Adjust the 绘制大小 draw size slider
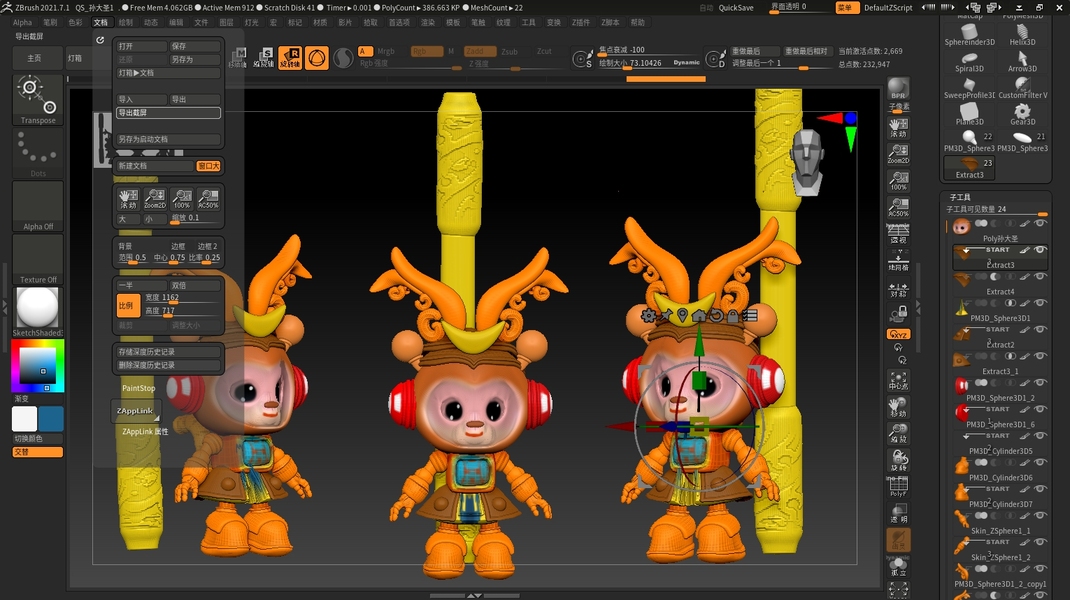Screen dimensions: 1070x600 (650, 63)
